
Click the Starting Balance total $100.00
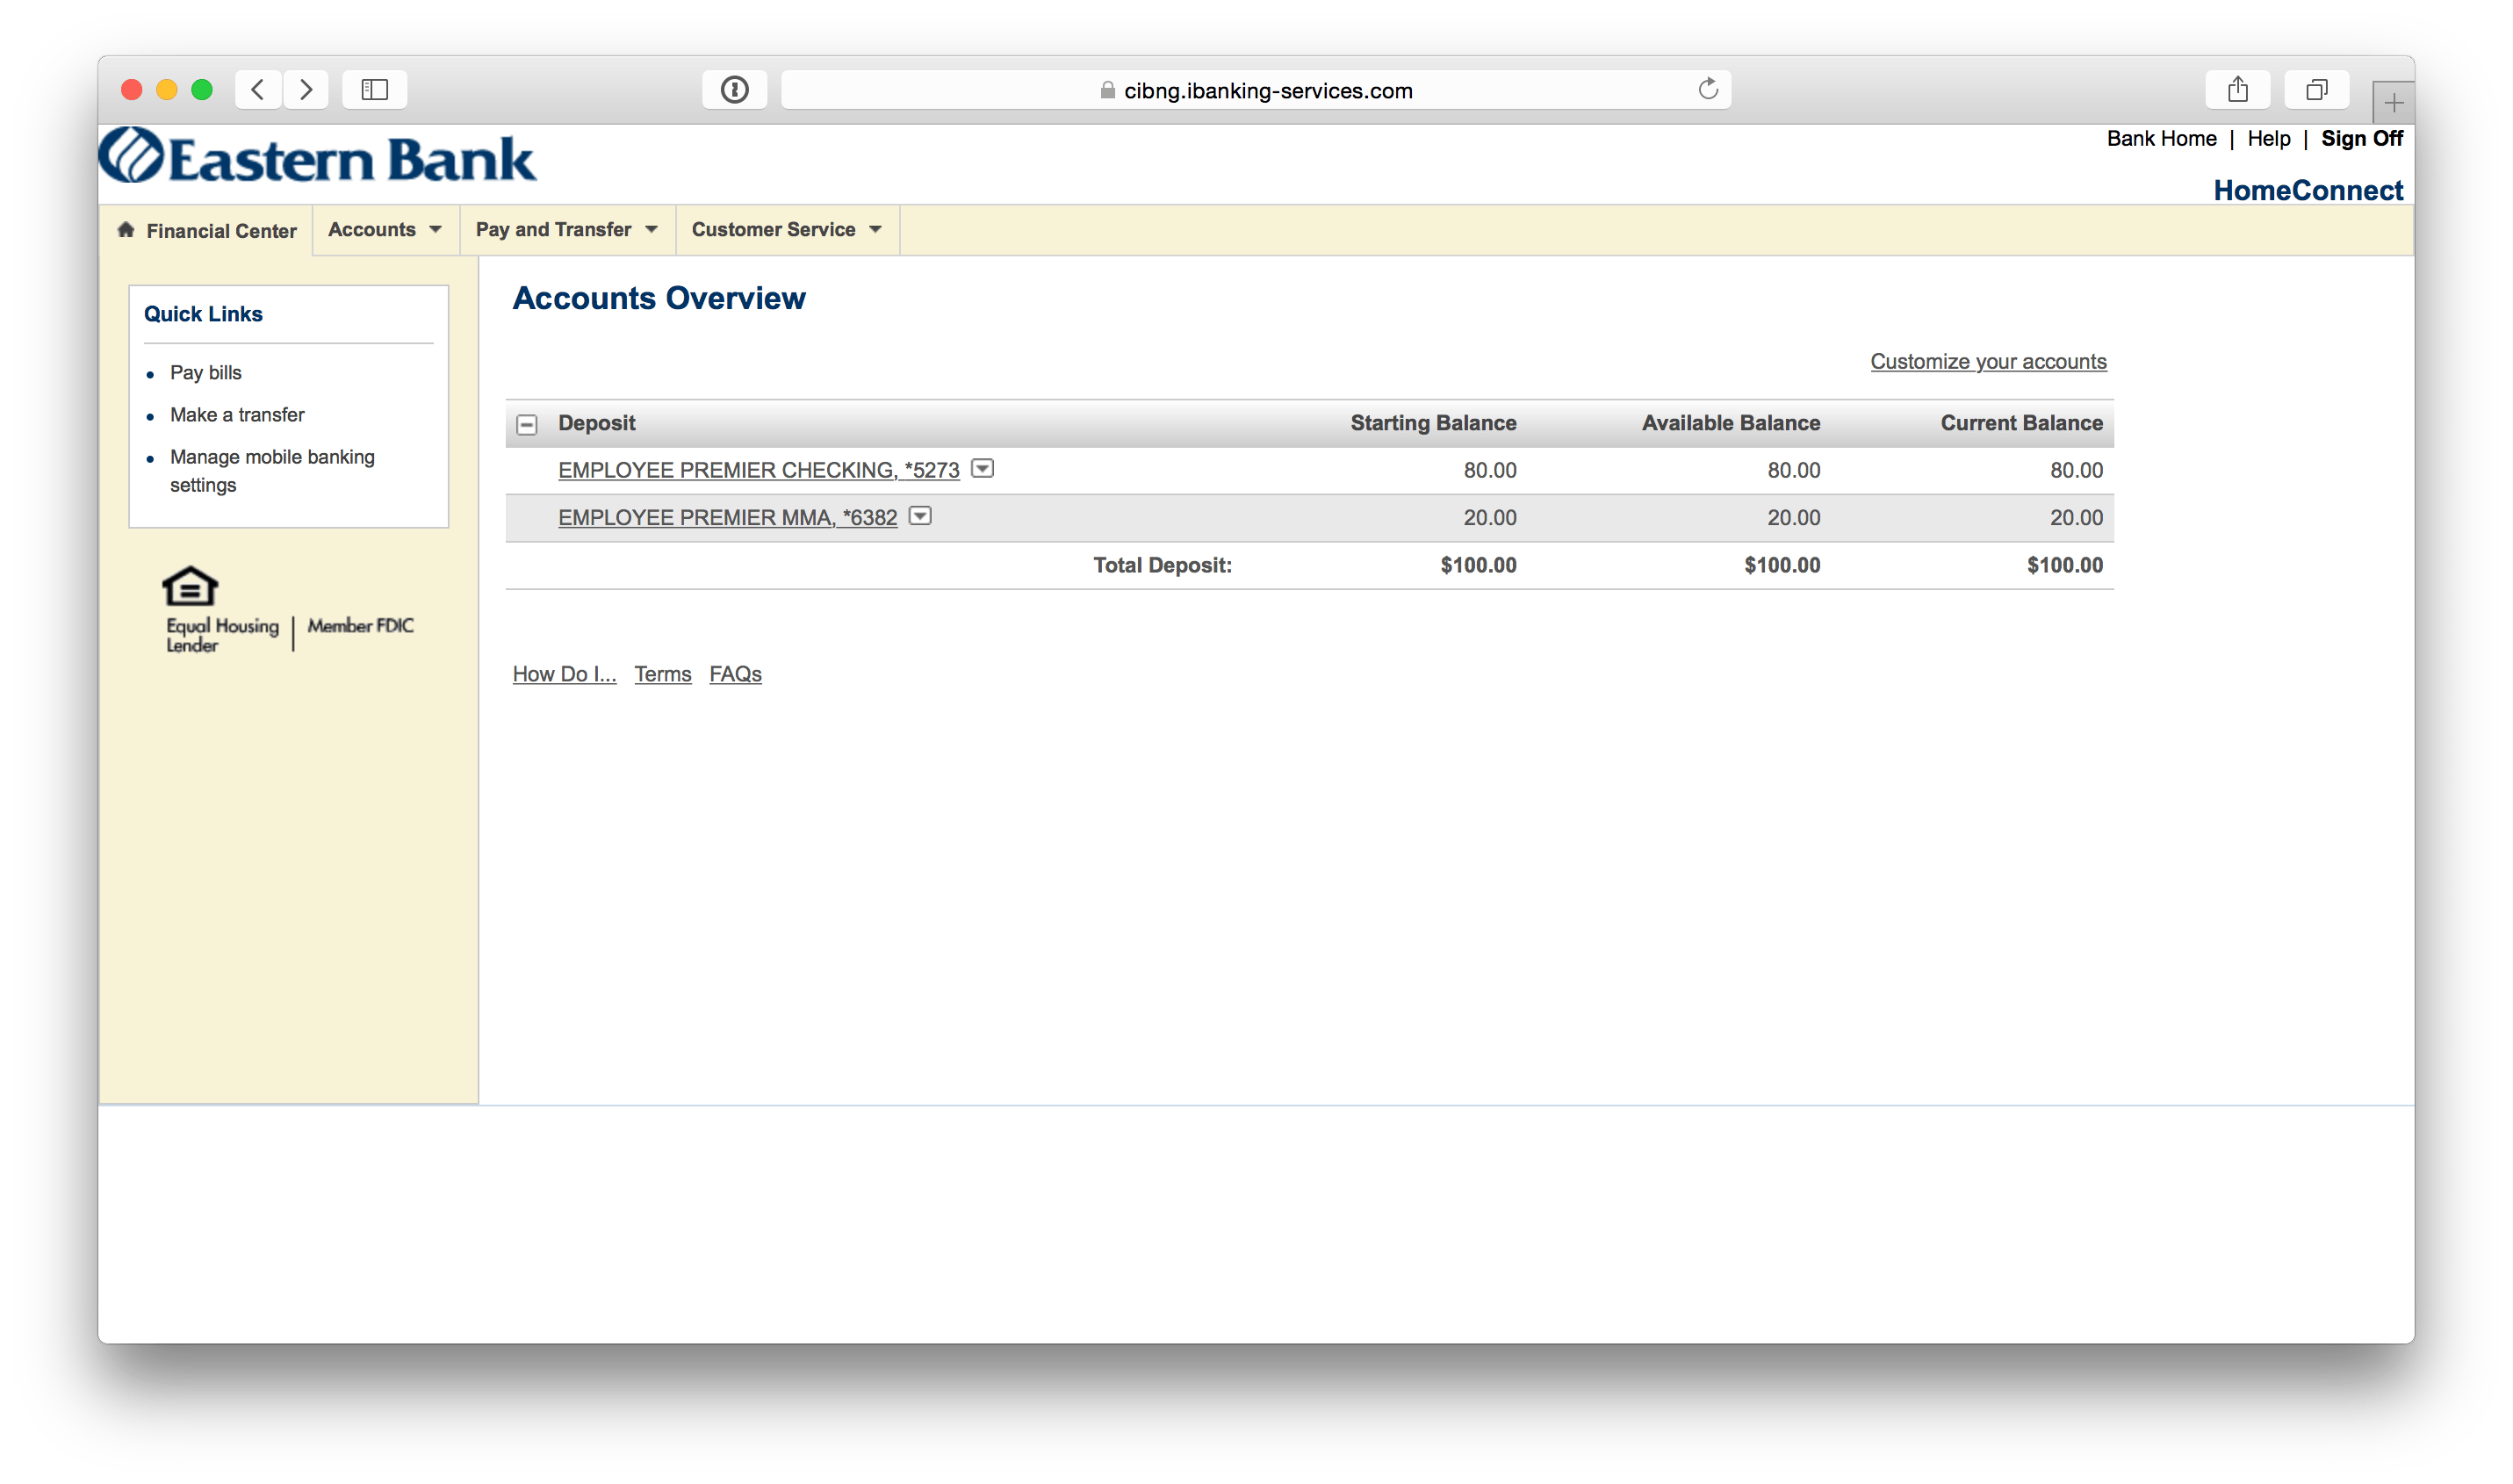point(1479,565)
